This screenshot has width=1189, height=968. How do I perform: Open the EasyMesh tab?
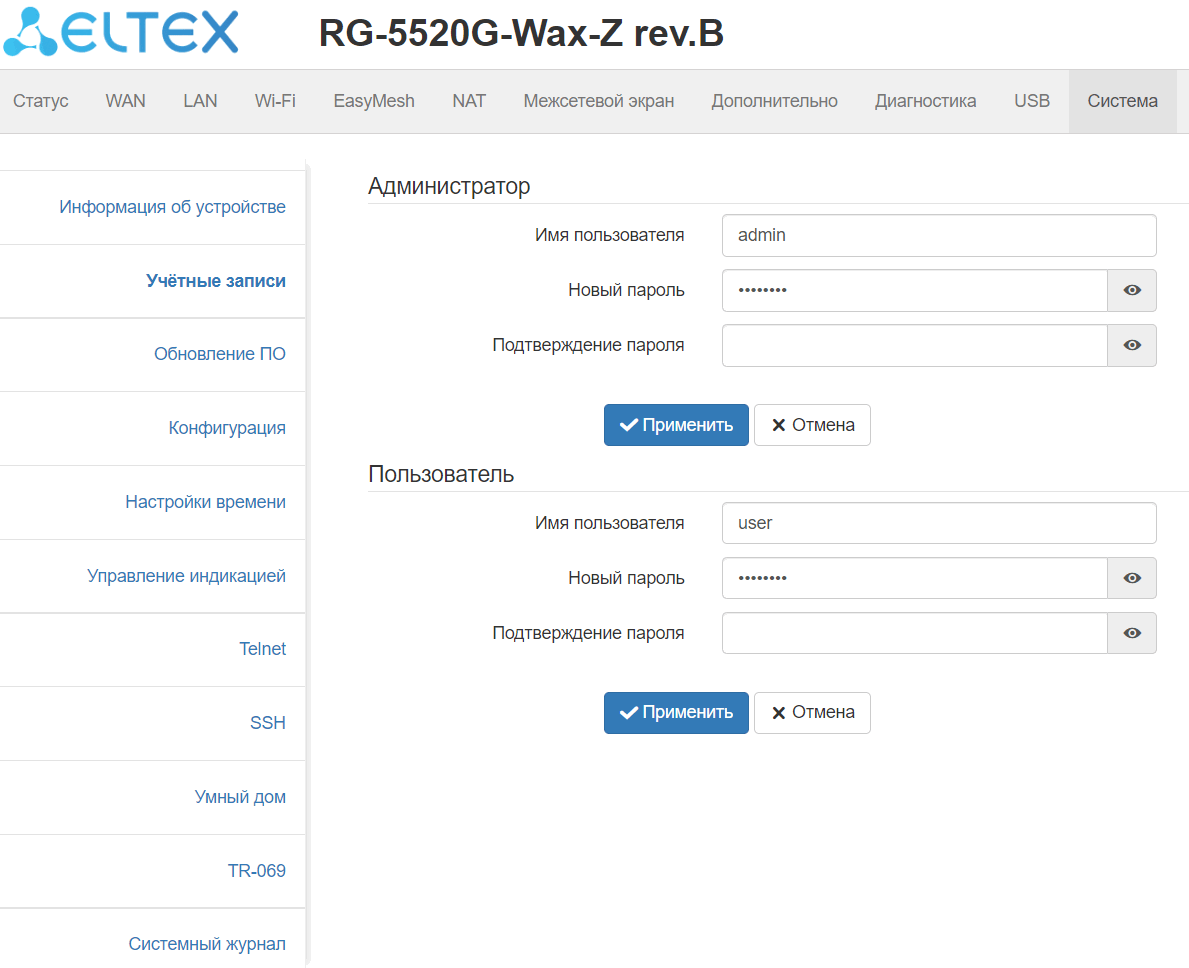coord(374,102)
